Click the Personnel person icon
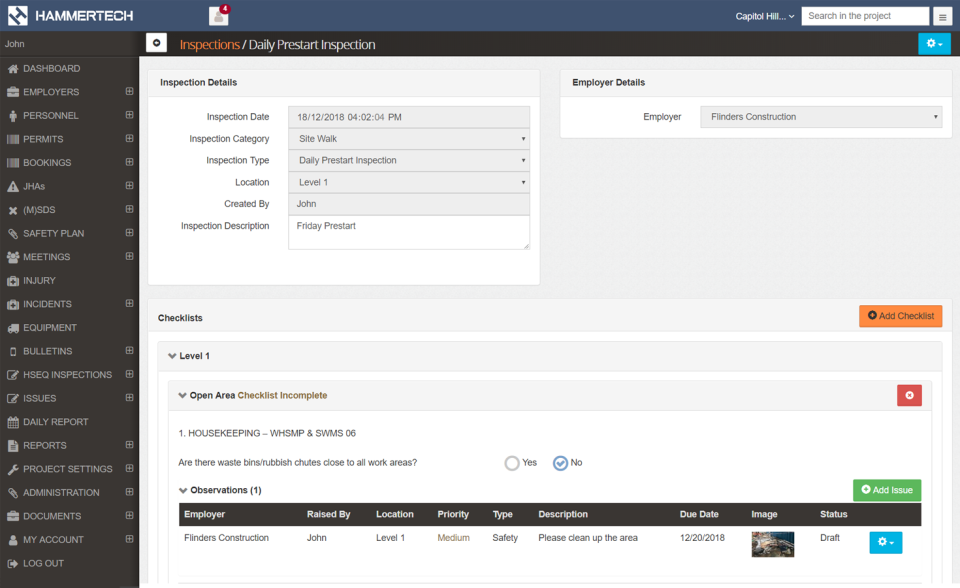960x588 pixels. pos(13,116)
